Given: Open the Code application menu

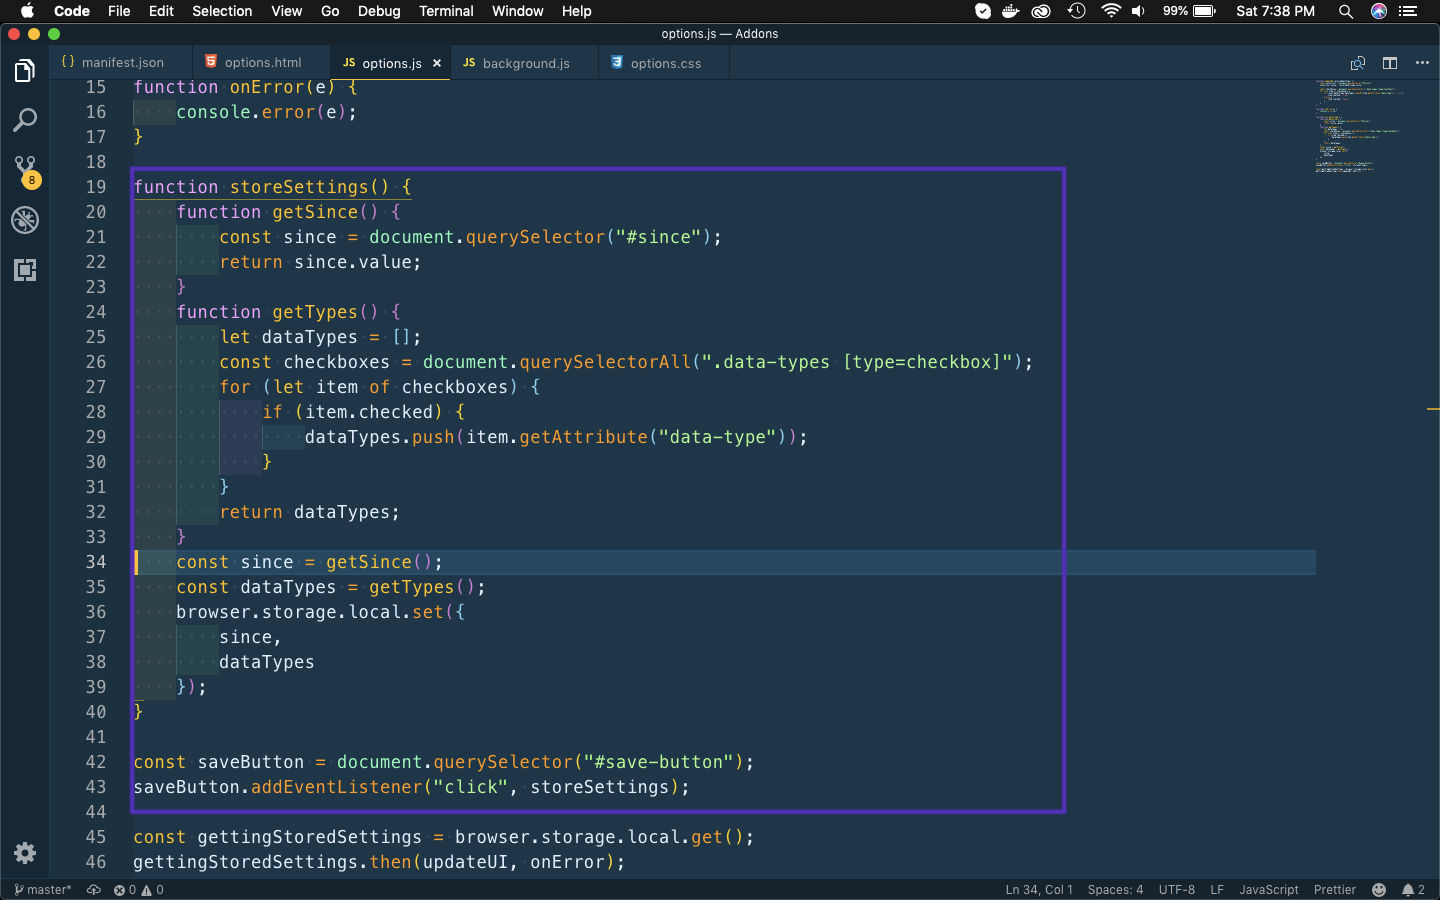Looking at the screenshot, I should click(72, 11).
